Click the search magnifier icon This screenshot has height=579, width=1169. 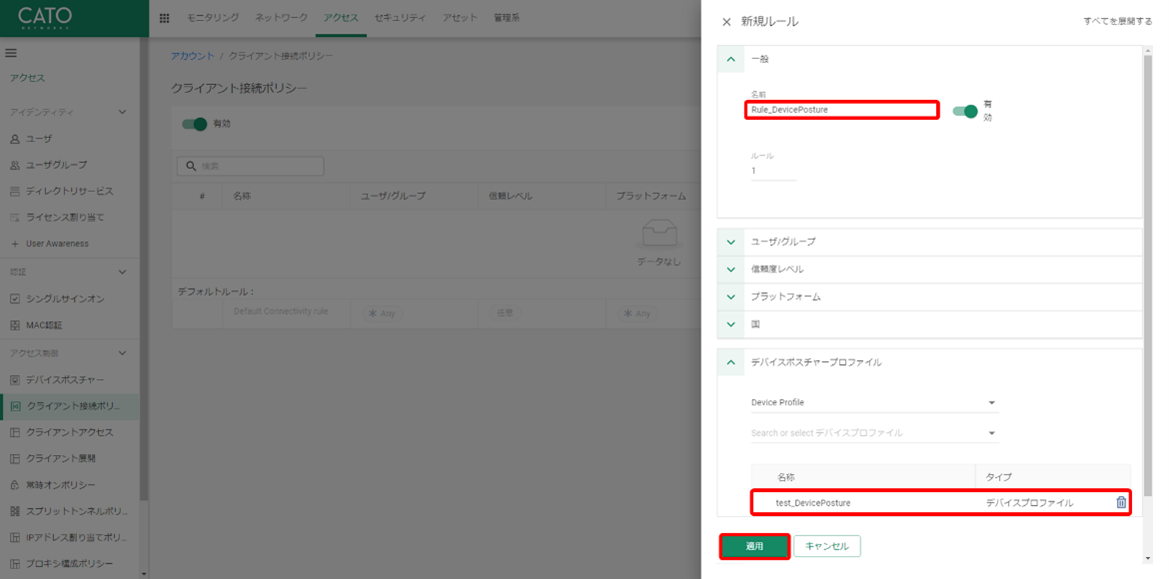[x=191, y=166]
